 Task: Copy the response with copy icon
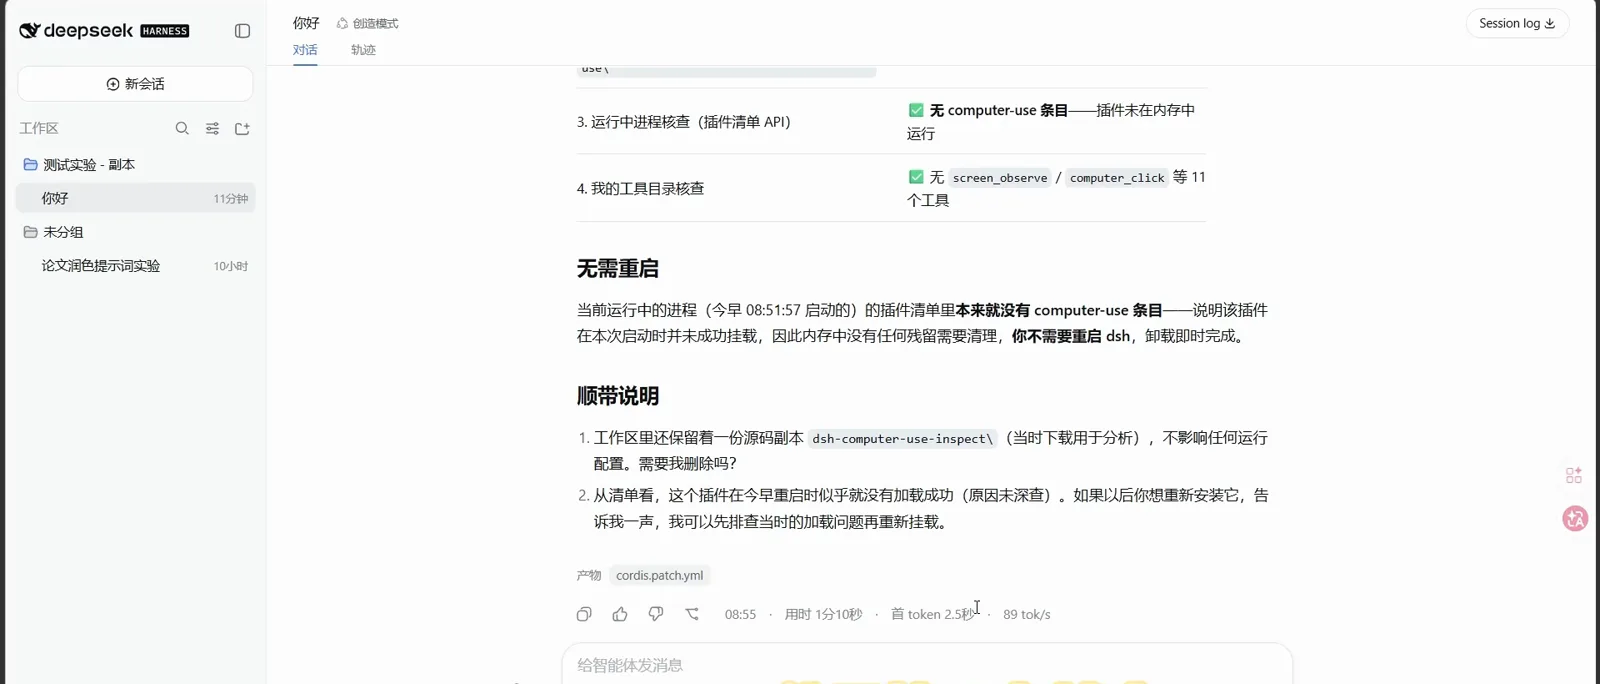tap(584, 614)
